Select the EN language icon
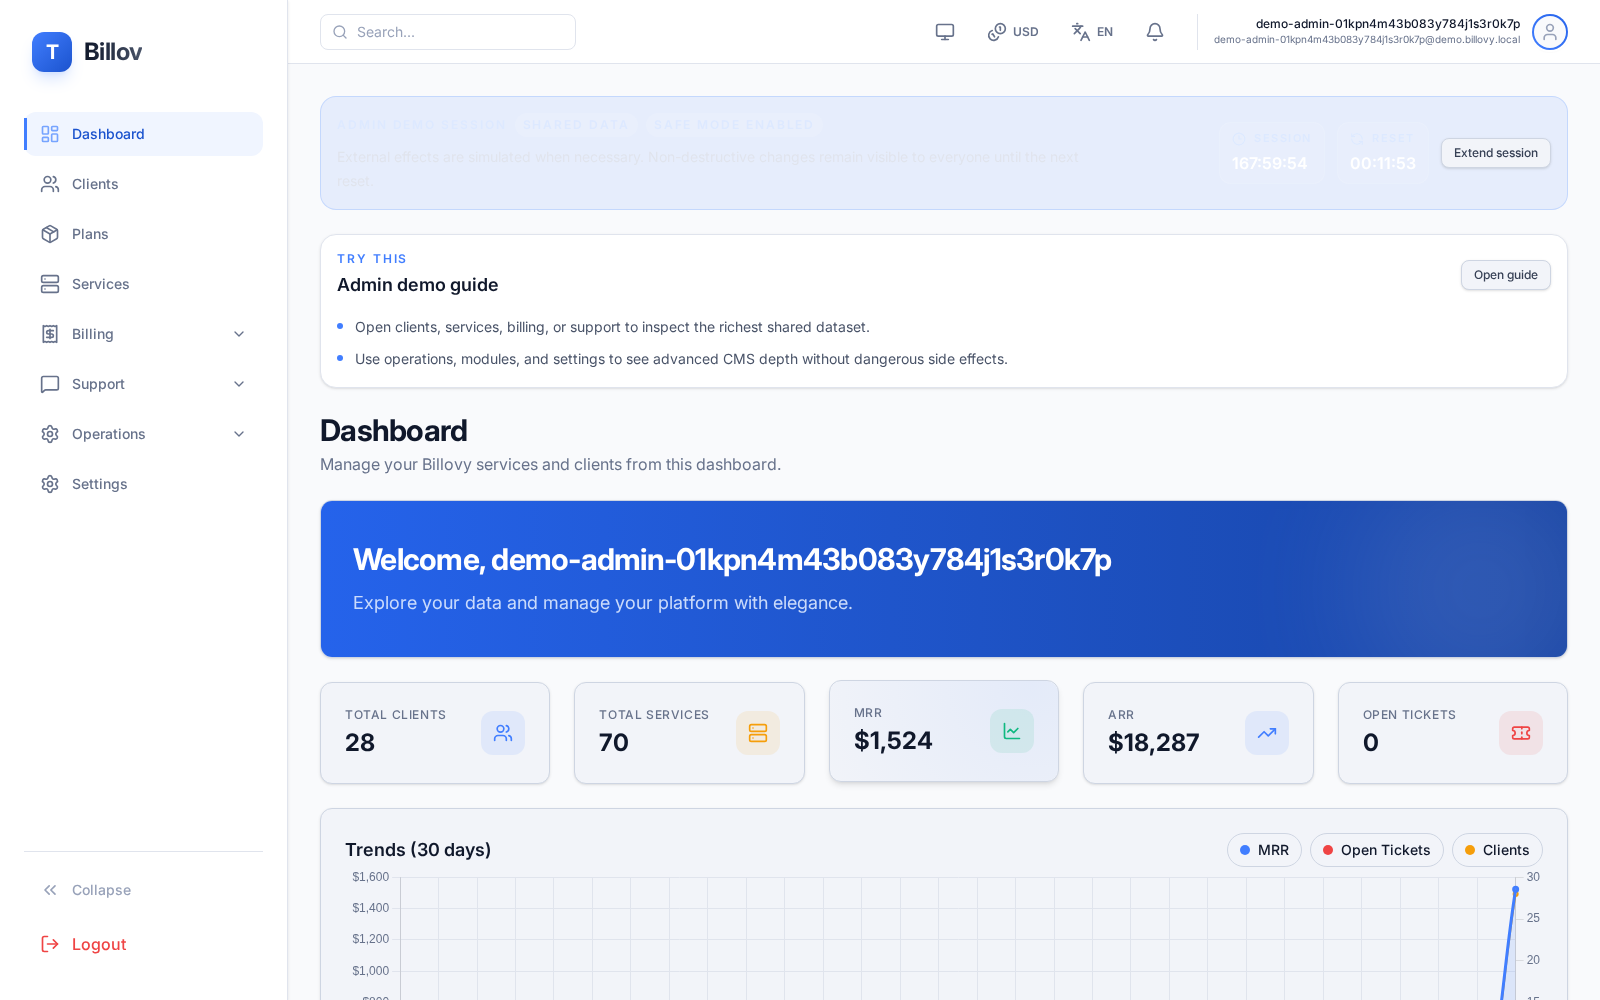 1081,31
